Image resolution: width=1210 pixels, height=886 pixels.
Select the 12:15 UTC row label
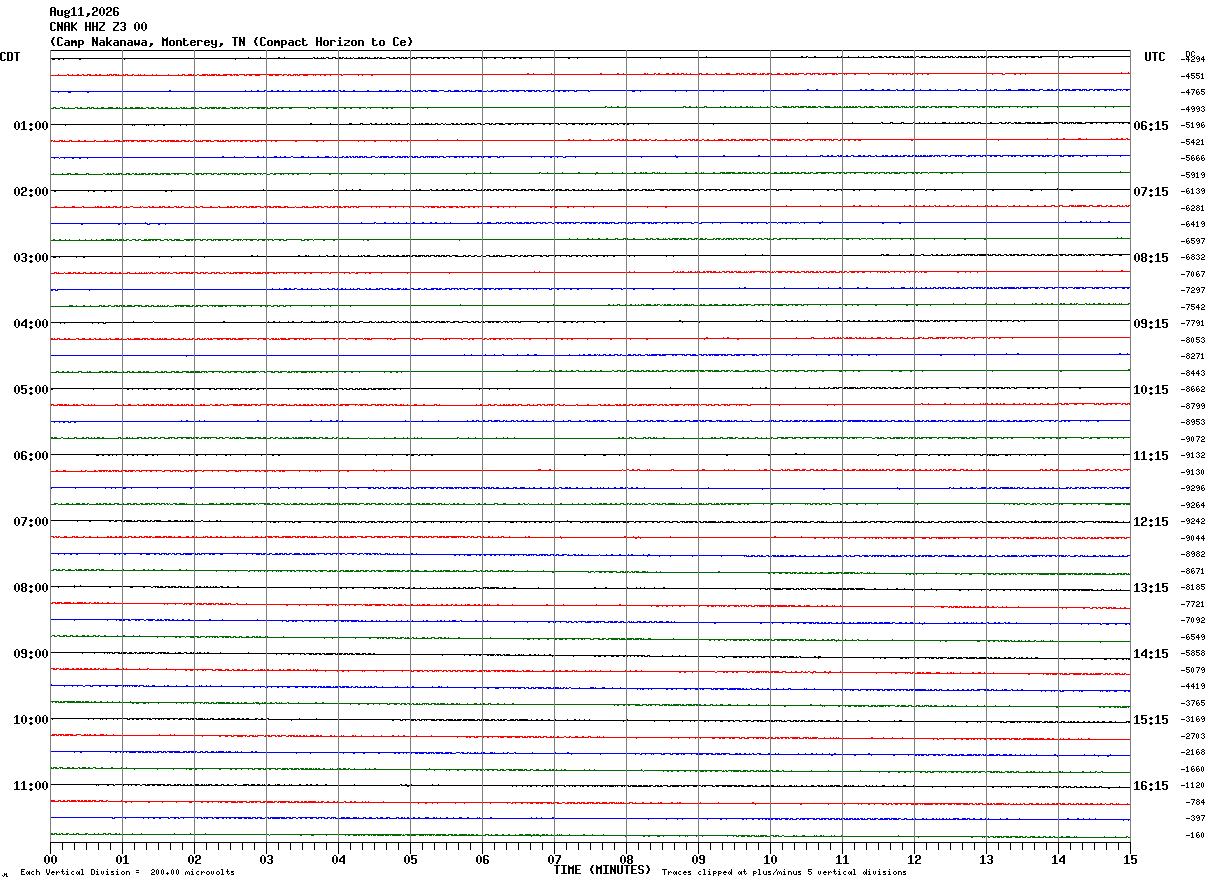(x=1151, y=522)
